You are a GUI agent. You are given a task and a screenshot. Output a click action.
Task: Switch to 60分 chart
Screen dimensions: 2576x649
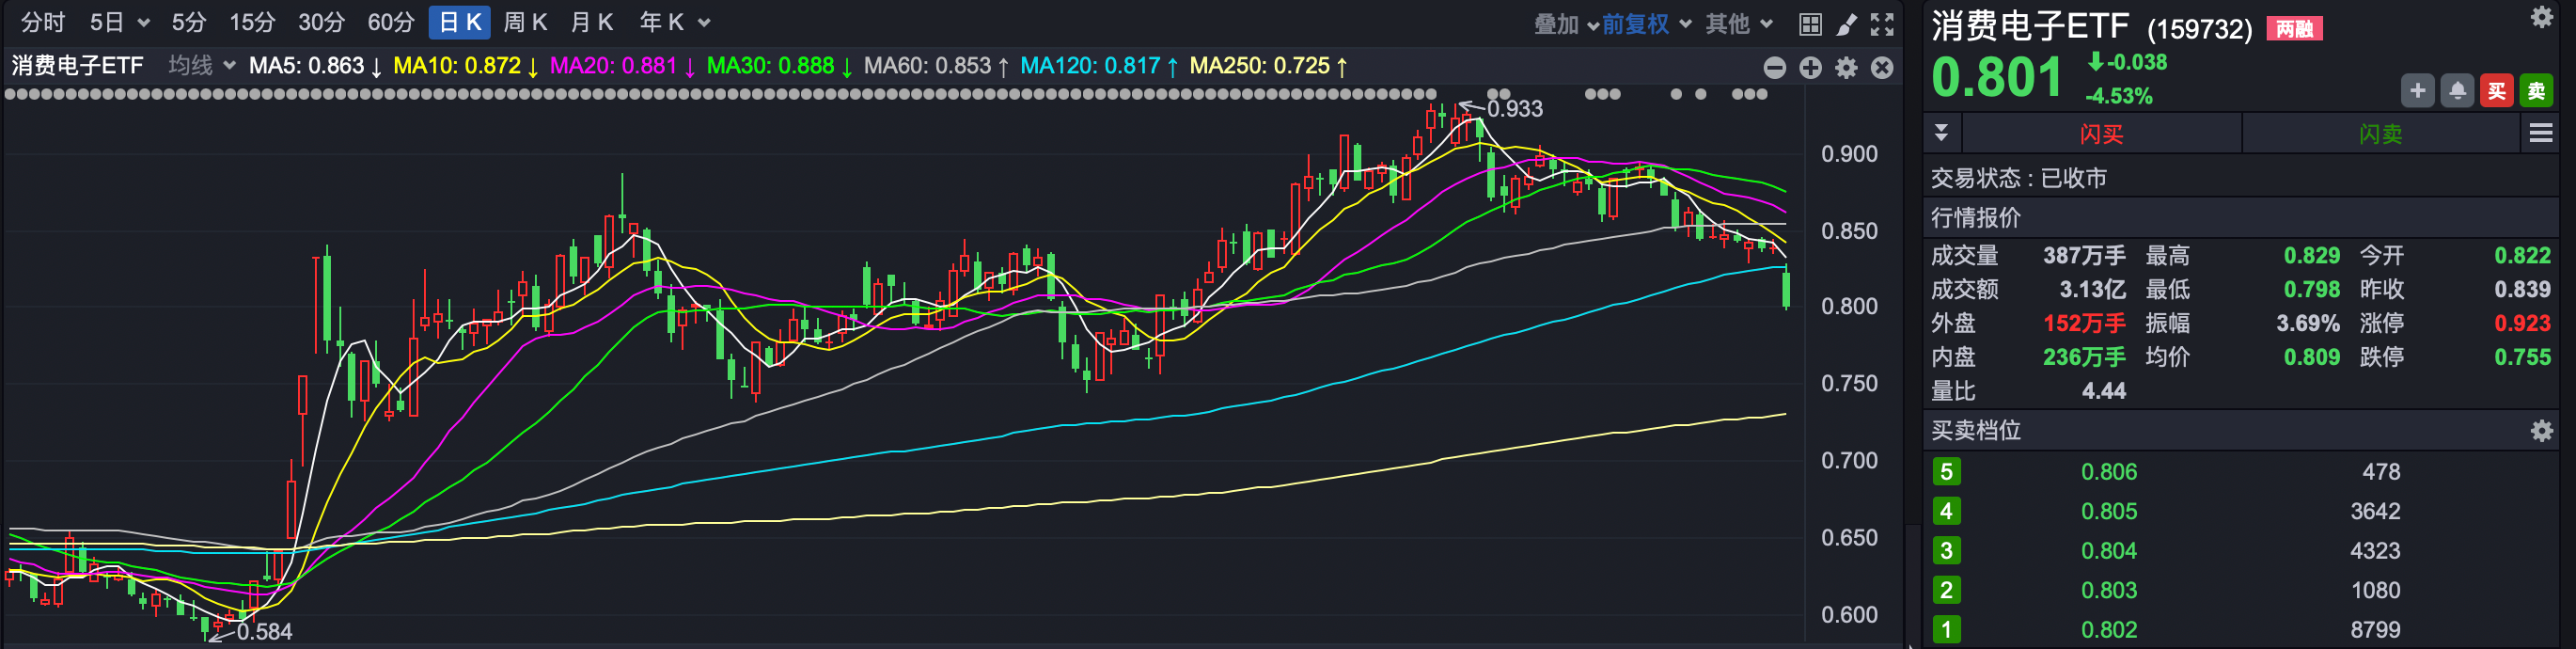click(x=390, y=22)
